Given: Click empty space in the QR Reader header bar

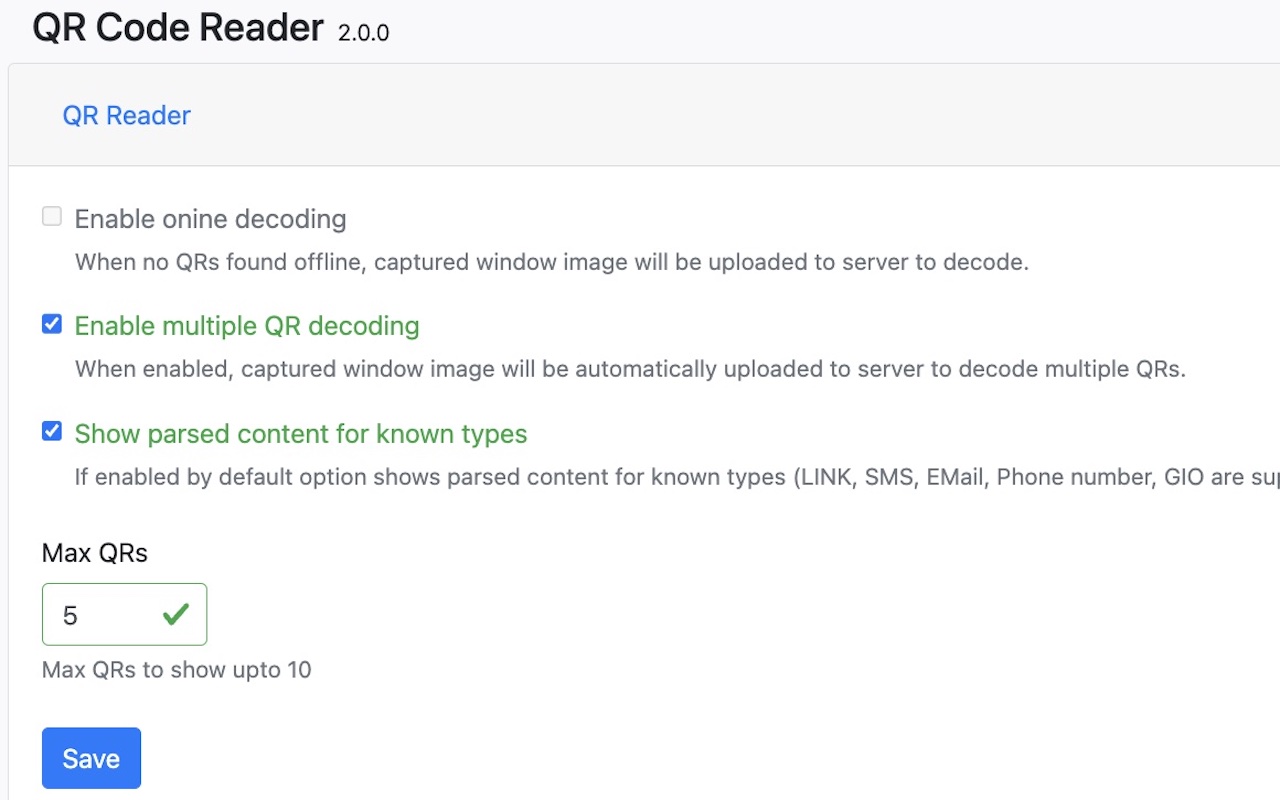Looking at the screenshot, I should (x=700, y=115).
